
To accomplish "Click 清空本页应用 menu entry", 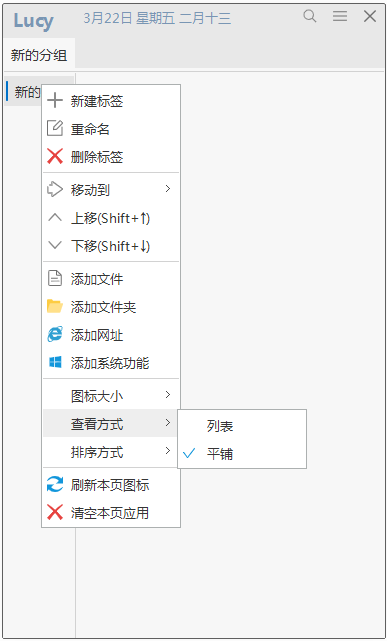I will pos(111,512).
